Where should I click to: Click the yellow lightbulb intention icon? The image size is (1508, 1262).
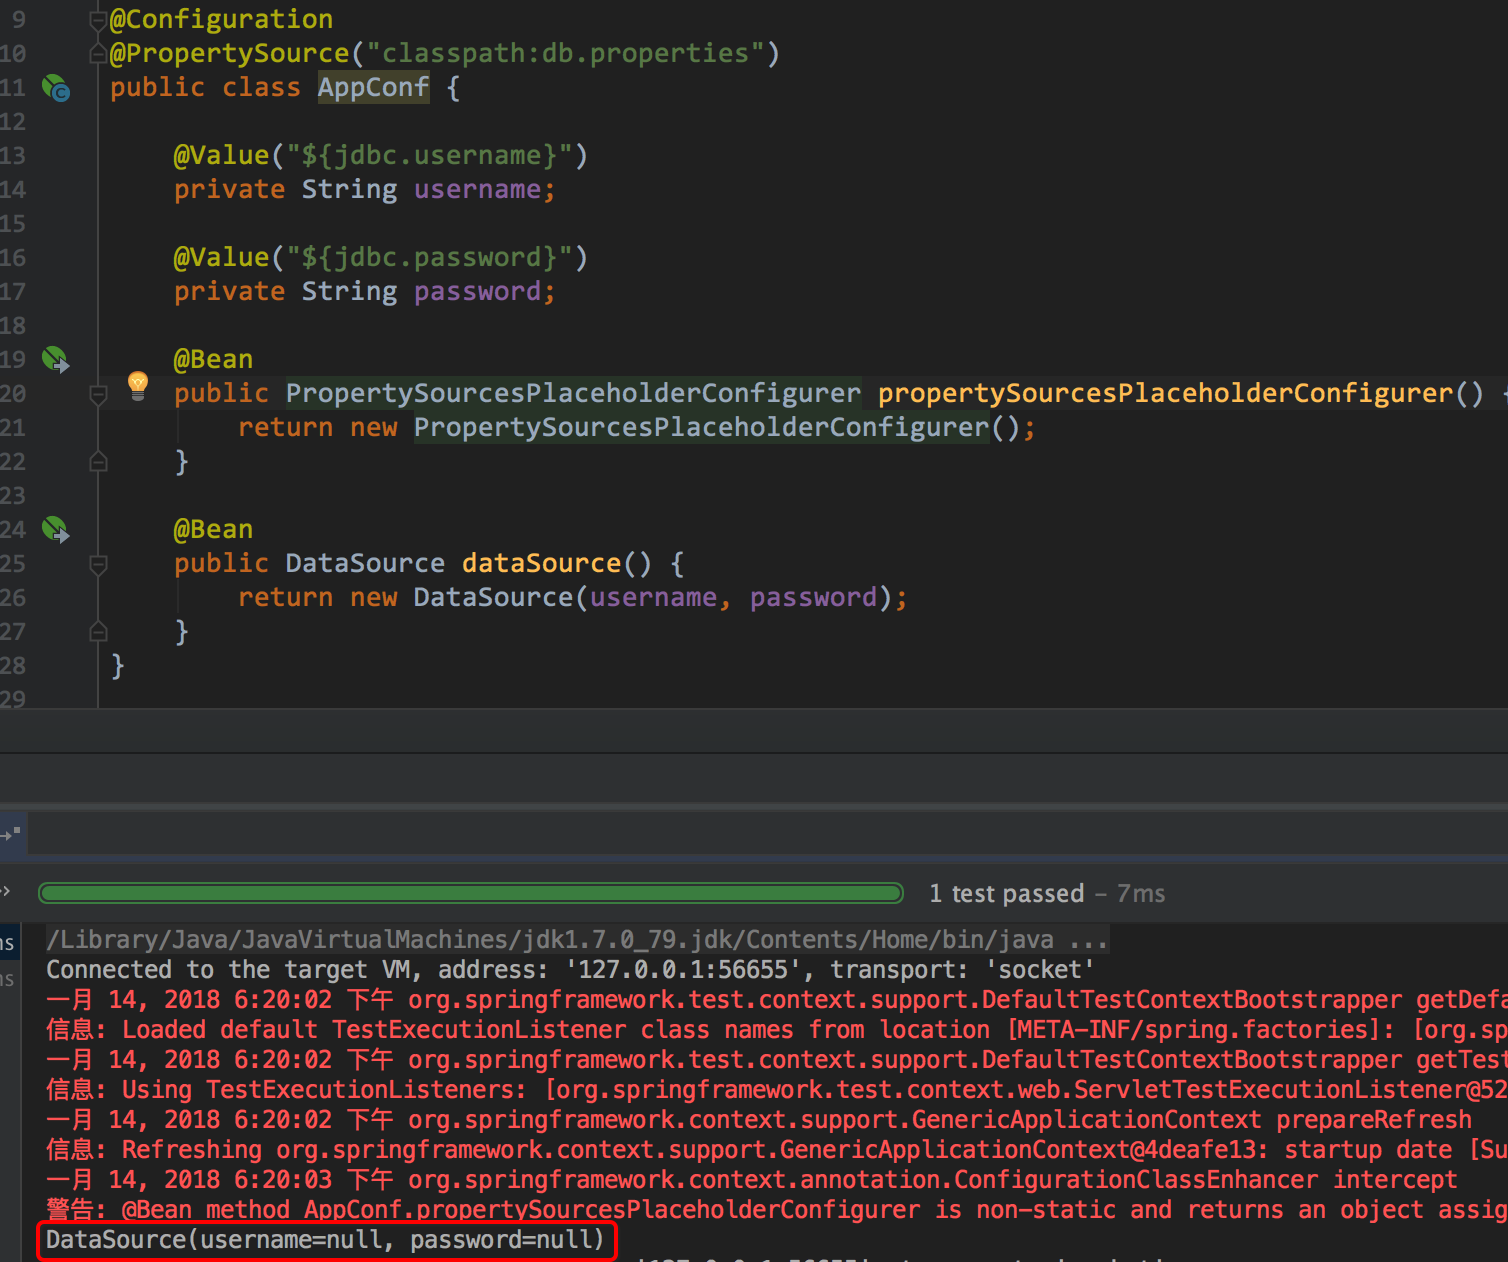click(138, 385)
